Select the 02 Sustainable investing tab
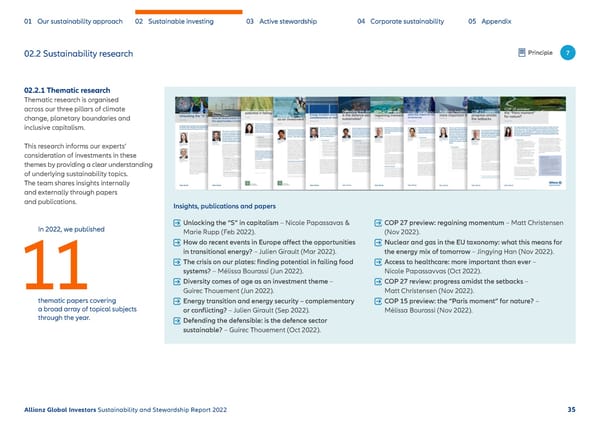The height and width of the screenshot is (424, 600). pyautogui.click(x=174, y=21)
